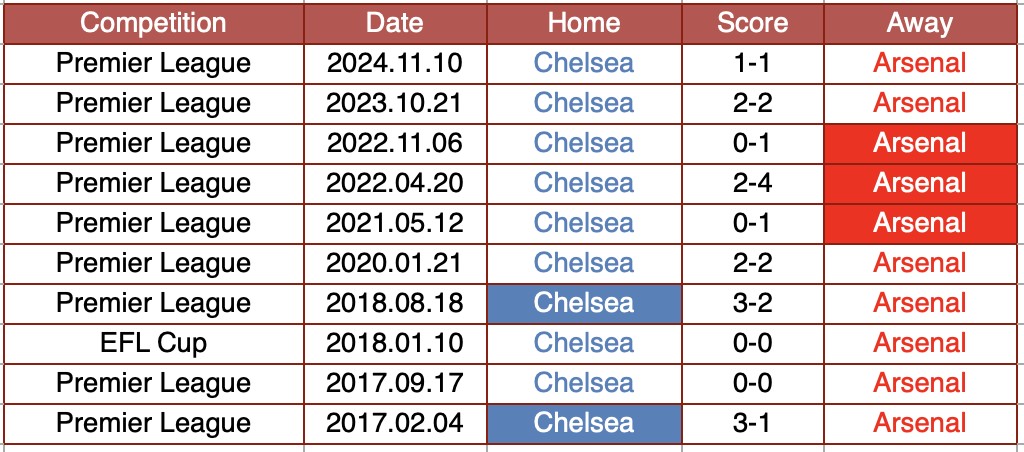Click the Away column header

(x=919, y=23)
